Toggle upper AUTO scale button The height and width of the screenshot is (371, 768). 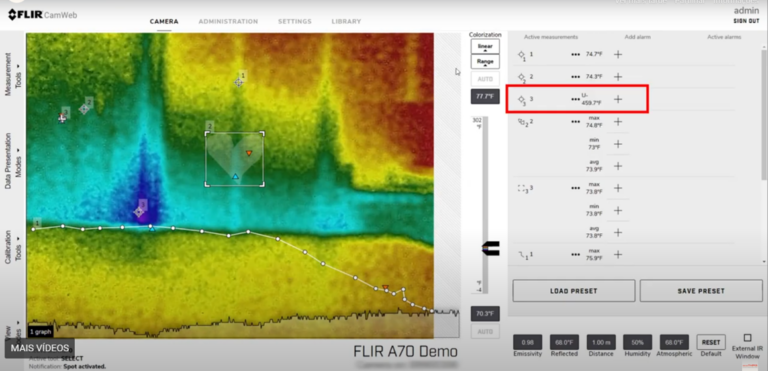485,79
